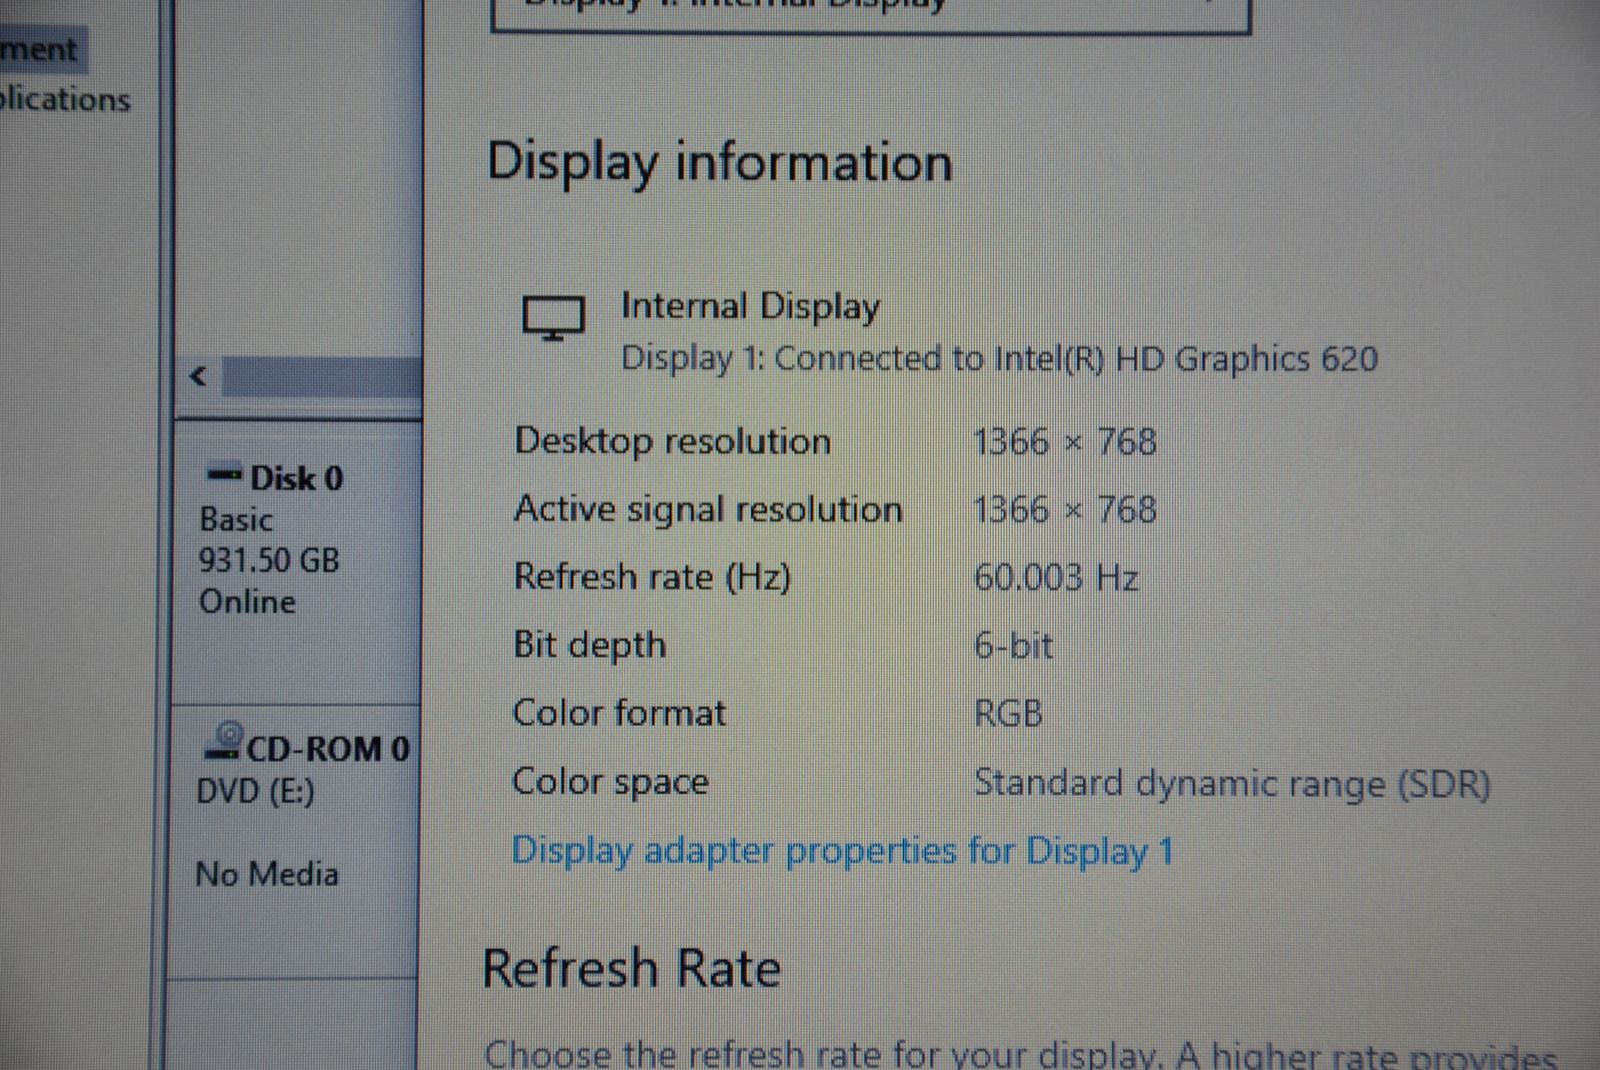The width and height of the screenshot is (1600, 1070).
Task: Click the 'Active signal resolution' label
Action: tap(708, 510)
